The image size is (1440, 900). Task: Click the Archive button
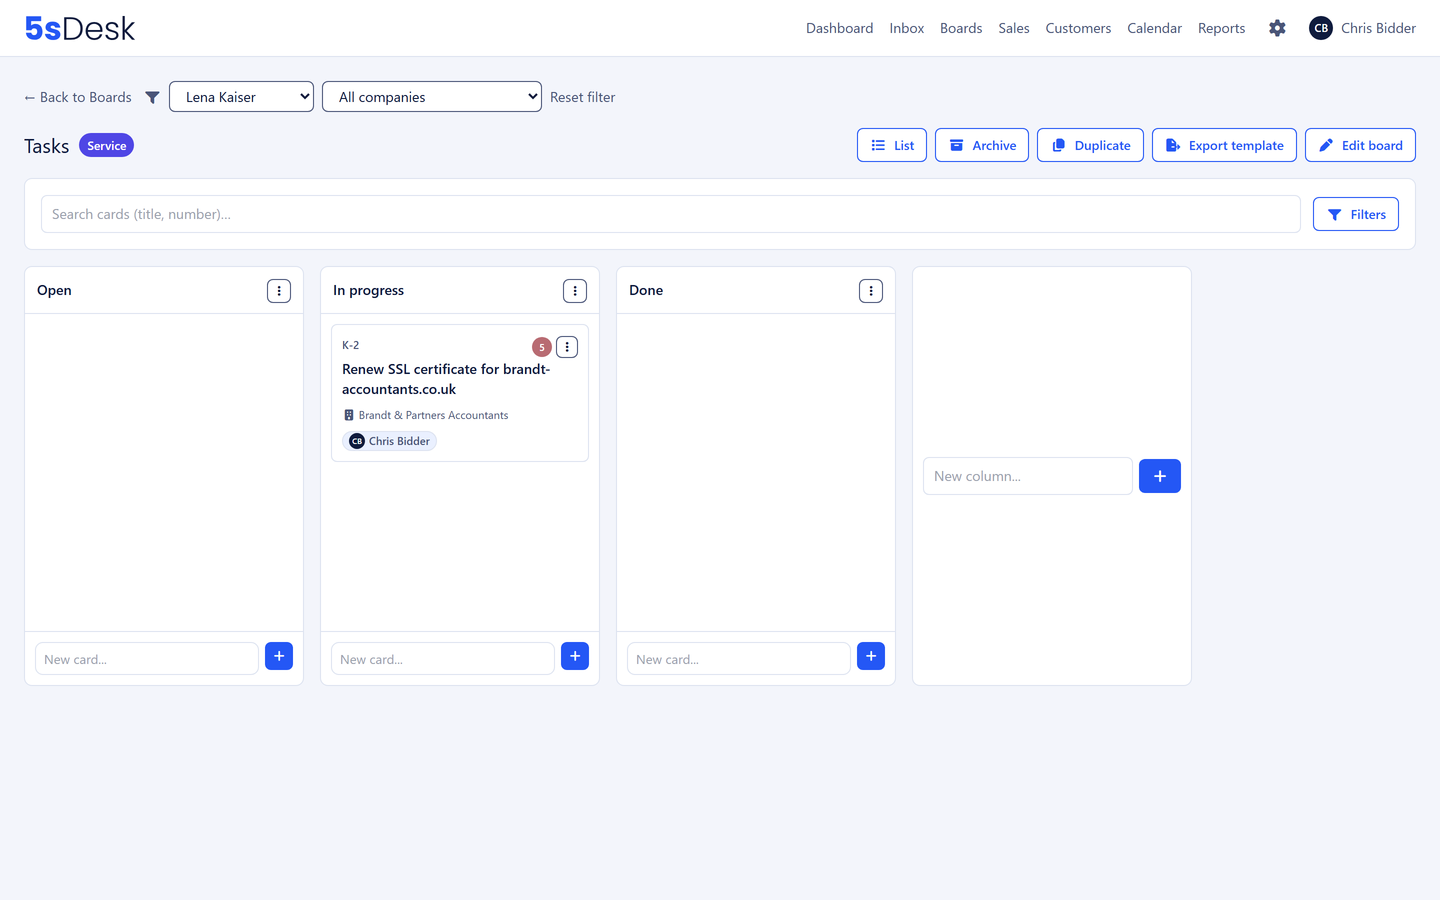(x=982, y=145)
